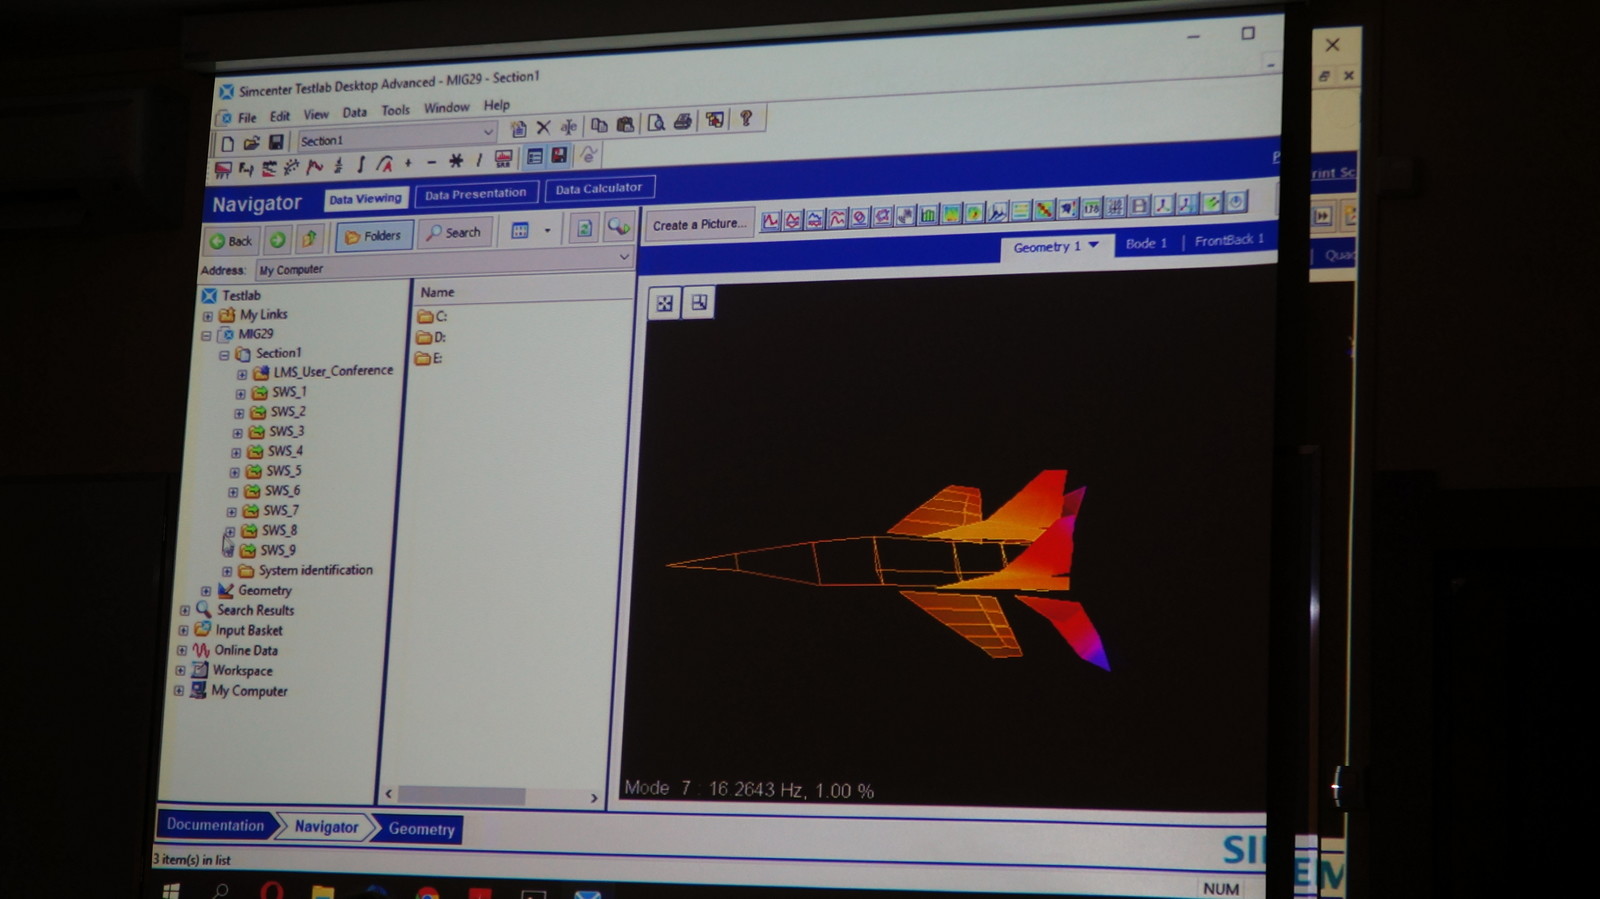The height and width of the screenshot is (899, 1600).
Task: Click the Up one level folder icon
Action: (310, 238)
